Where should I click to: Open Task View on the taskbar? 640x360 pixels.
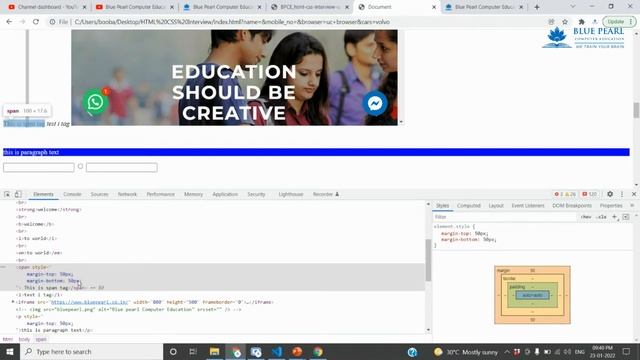pos(193,351)
